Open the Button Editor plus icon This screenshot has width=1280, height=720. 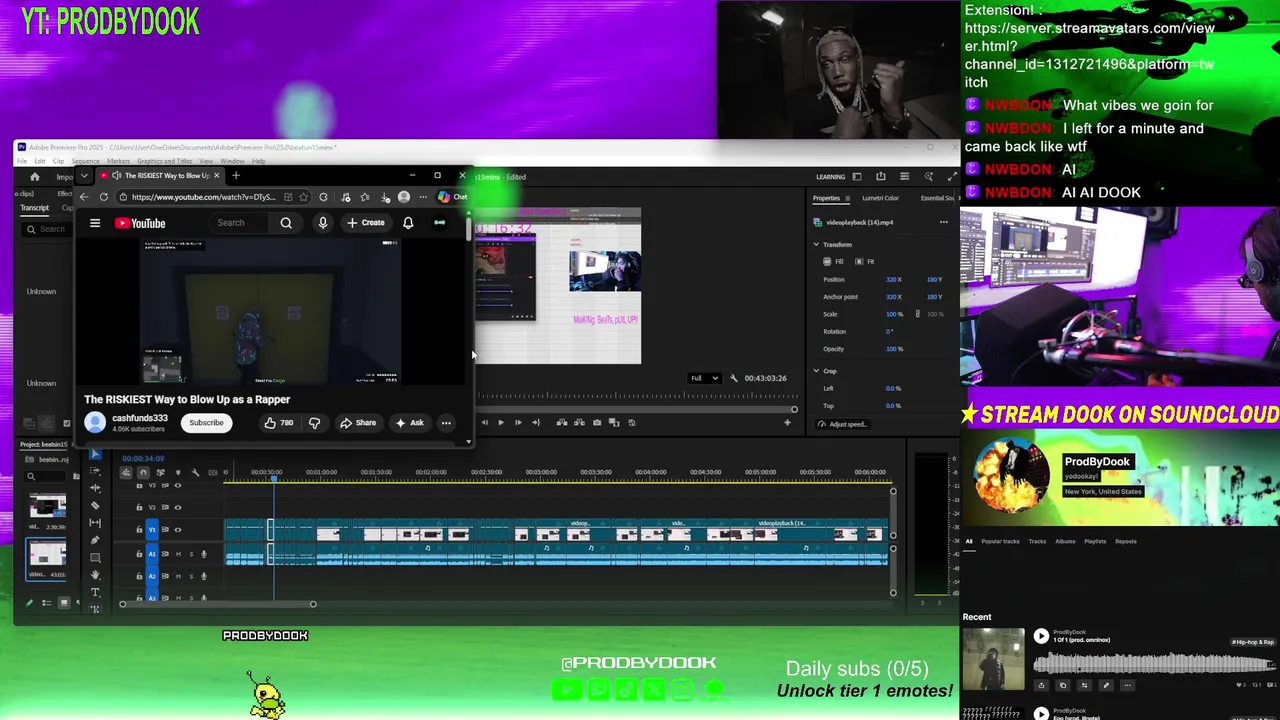tap(787, 422)
